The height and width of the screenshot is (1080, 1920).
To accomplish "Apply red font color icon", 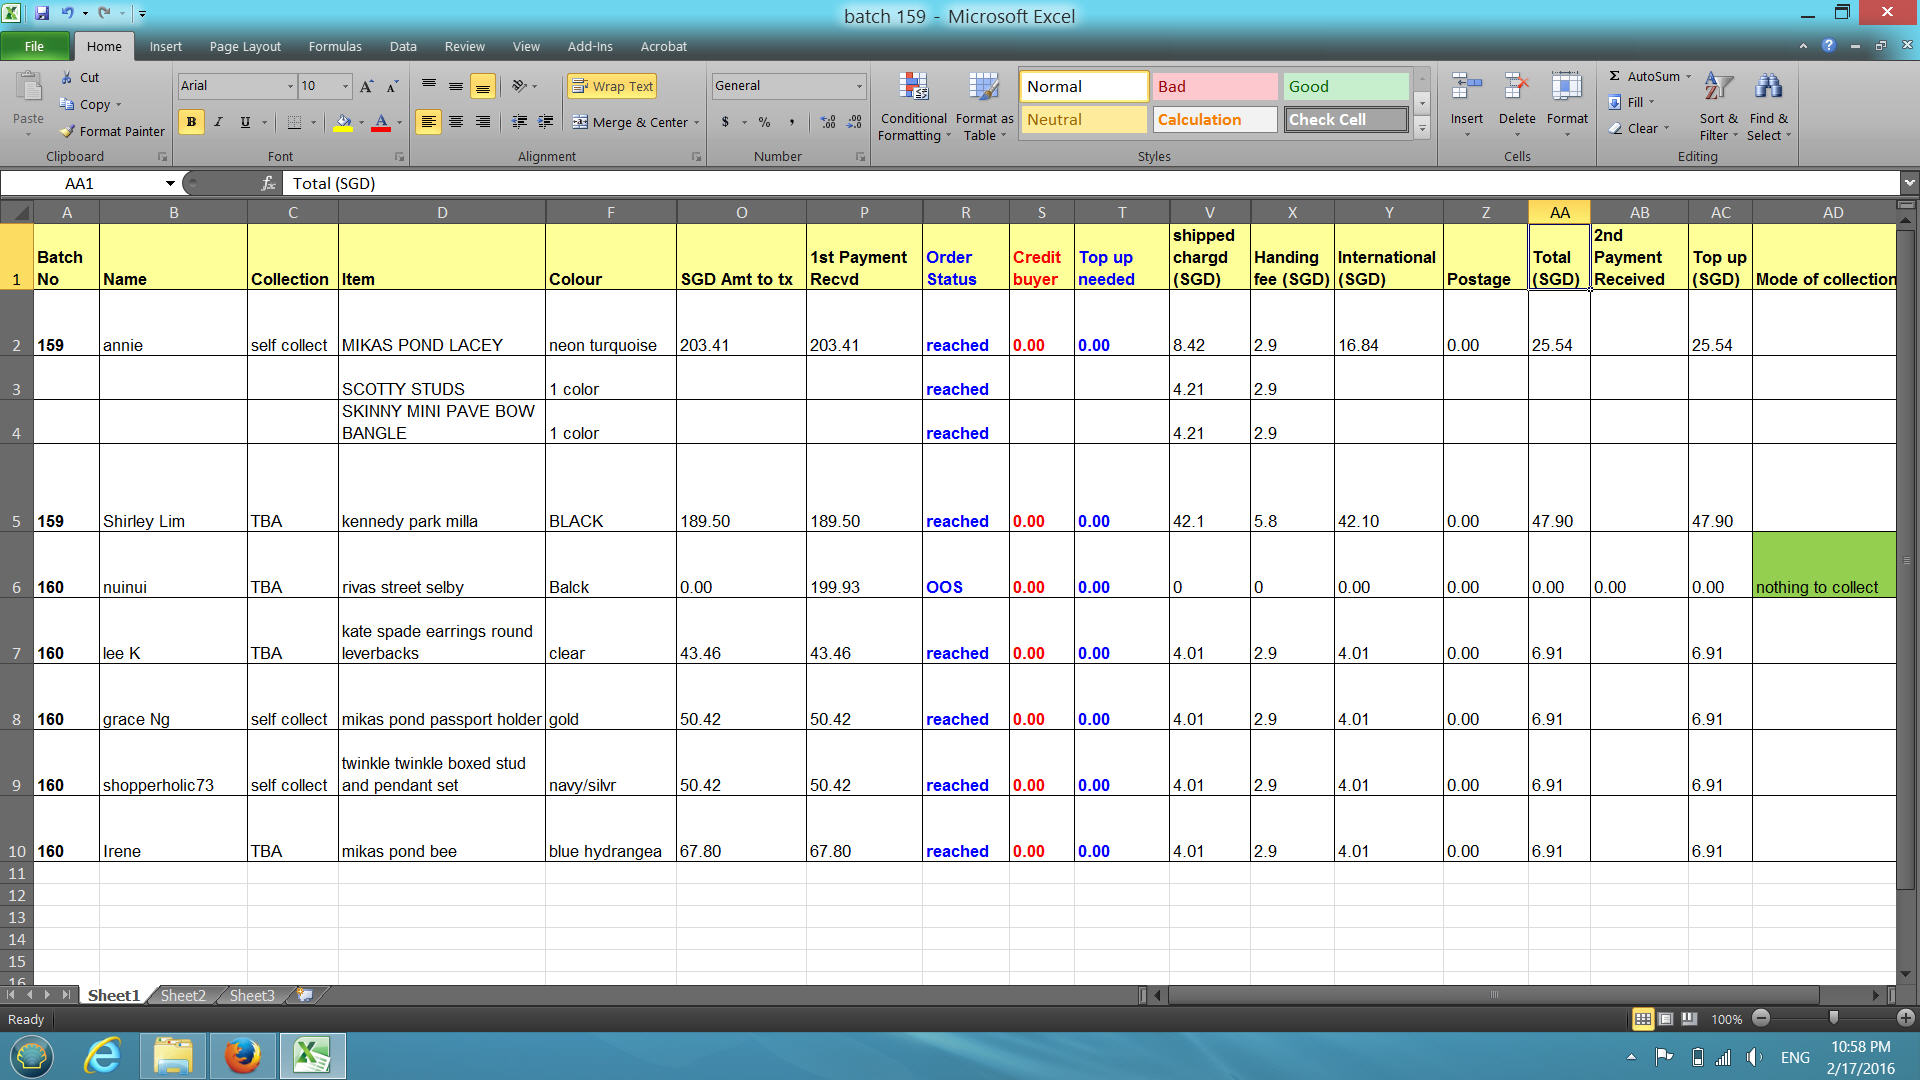I will (381, 122).
